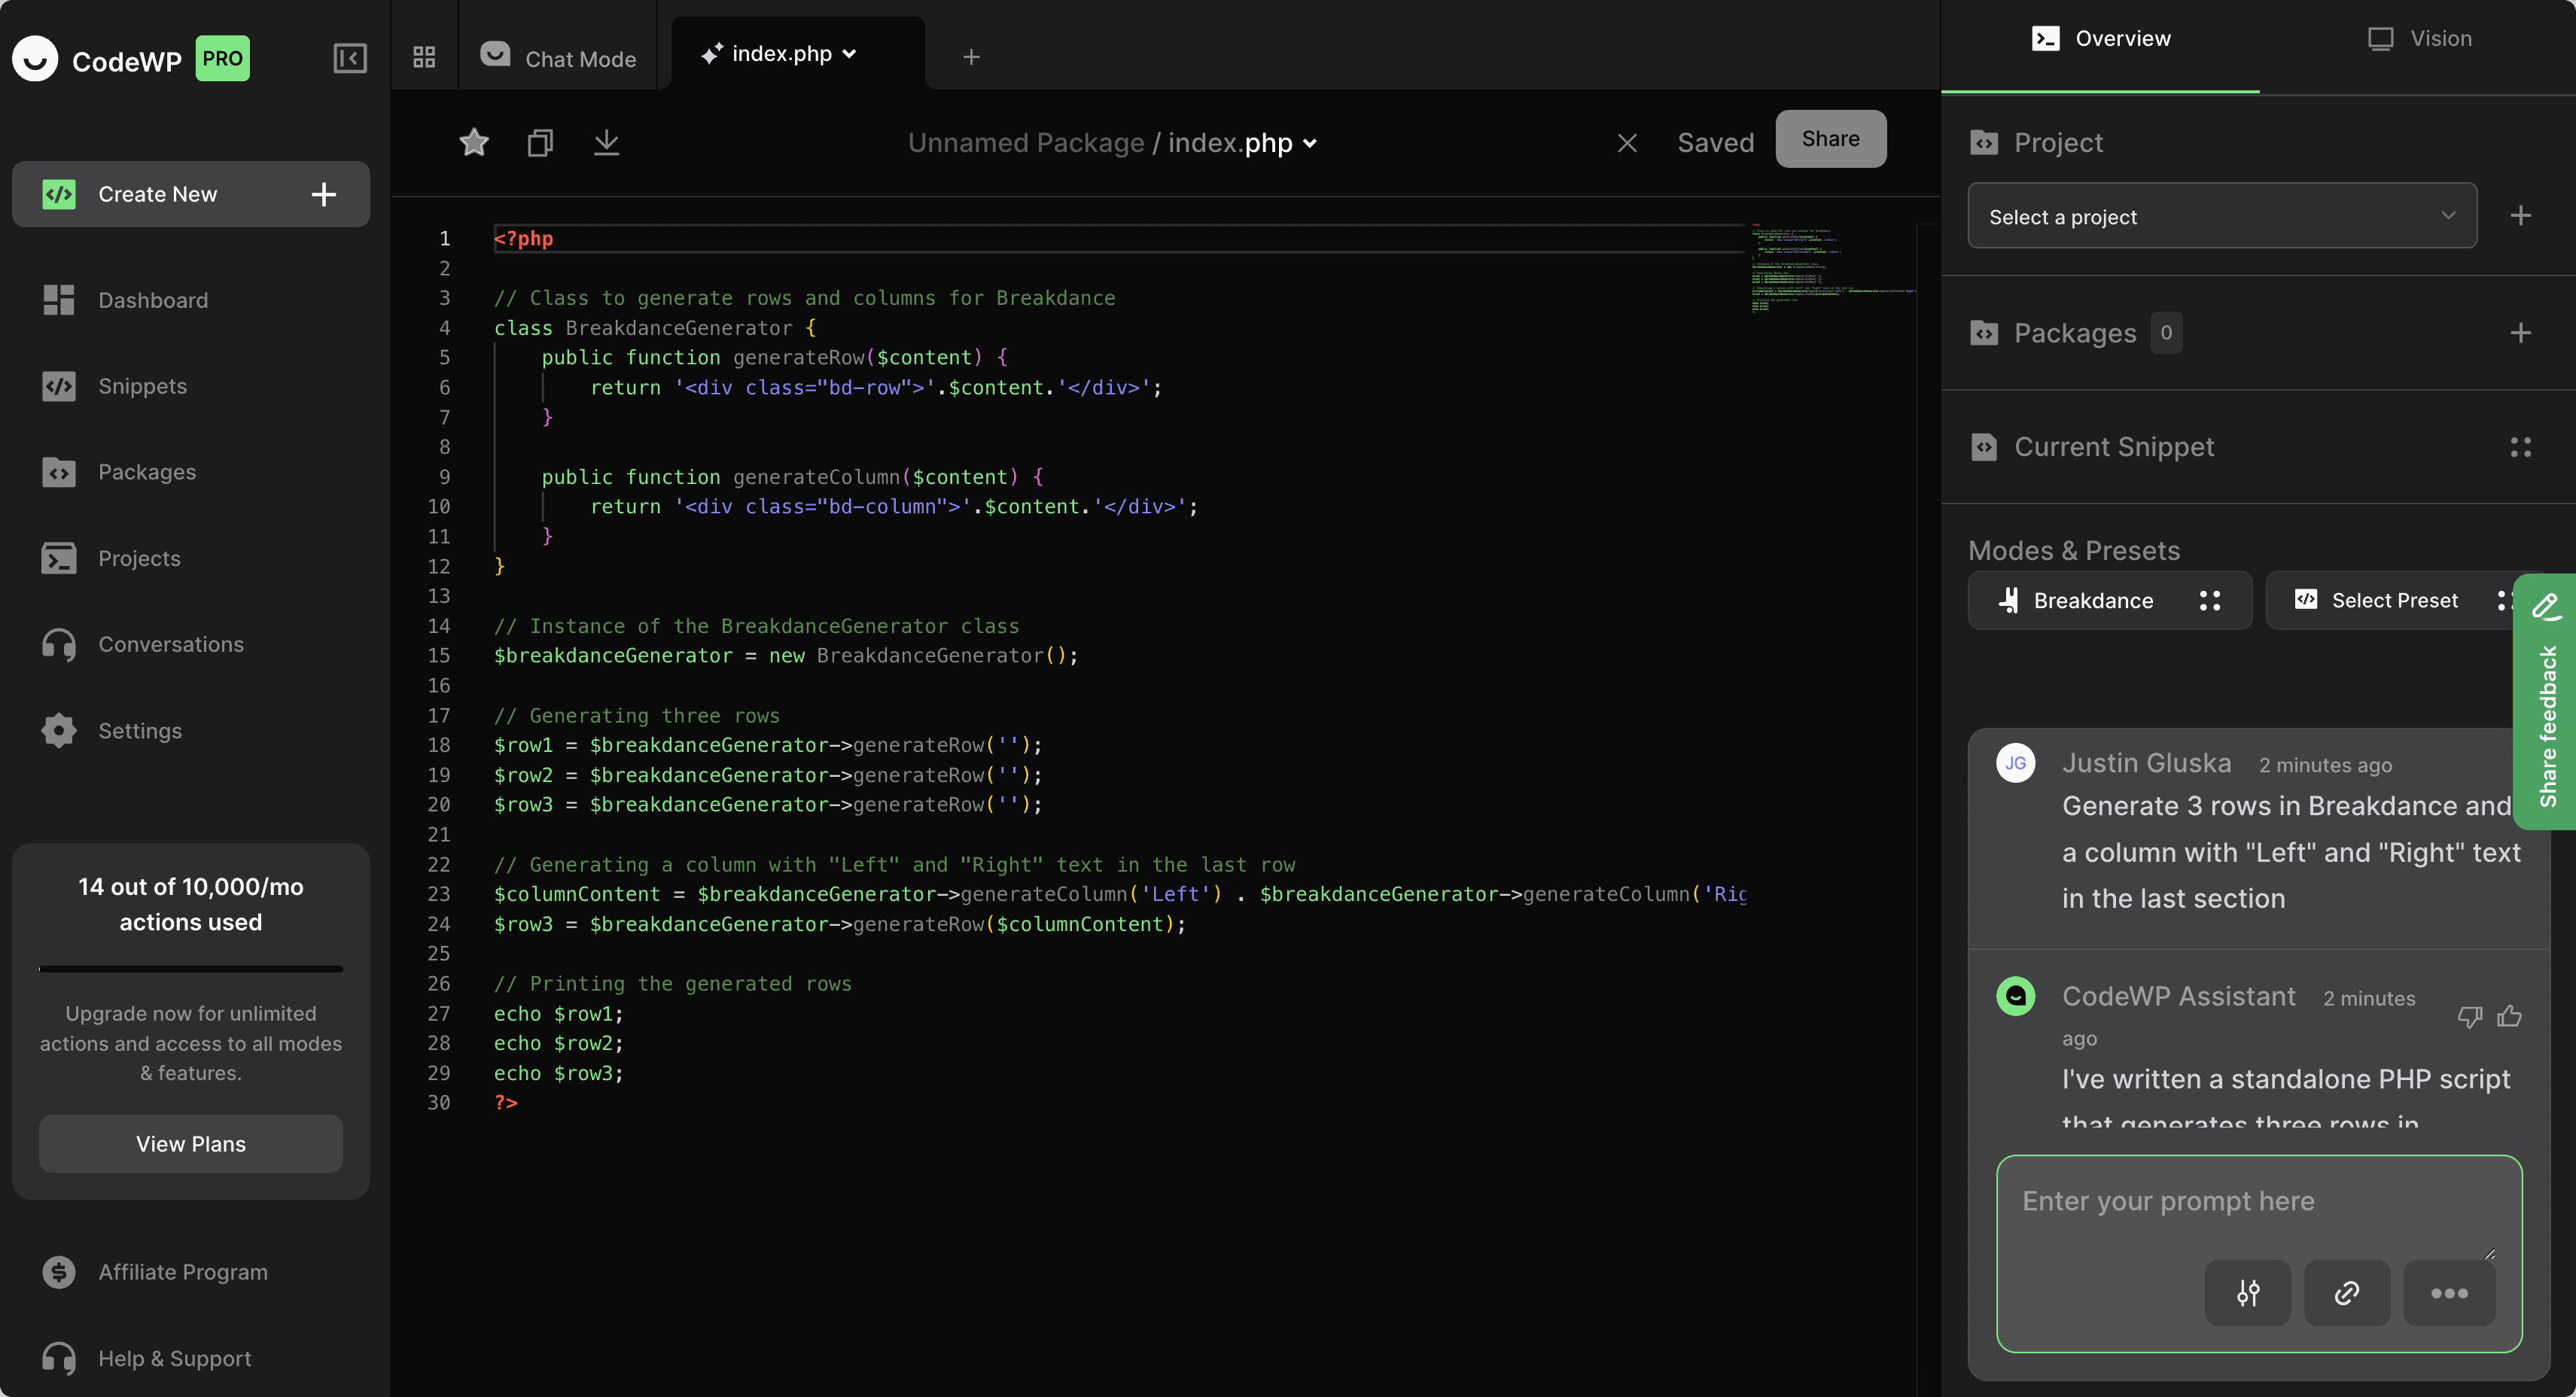Thumbs down the assistant response
The width and height of the screenshot is (2576, 1397).
click(x=2469, y=1017)
